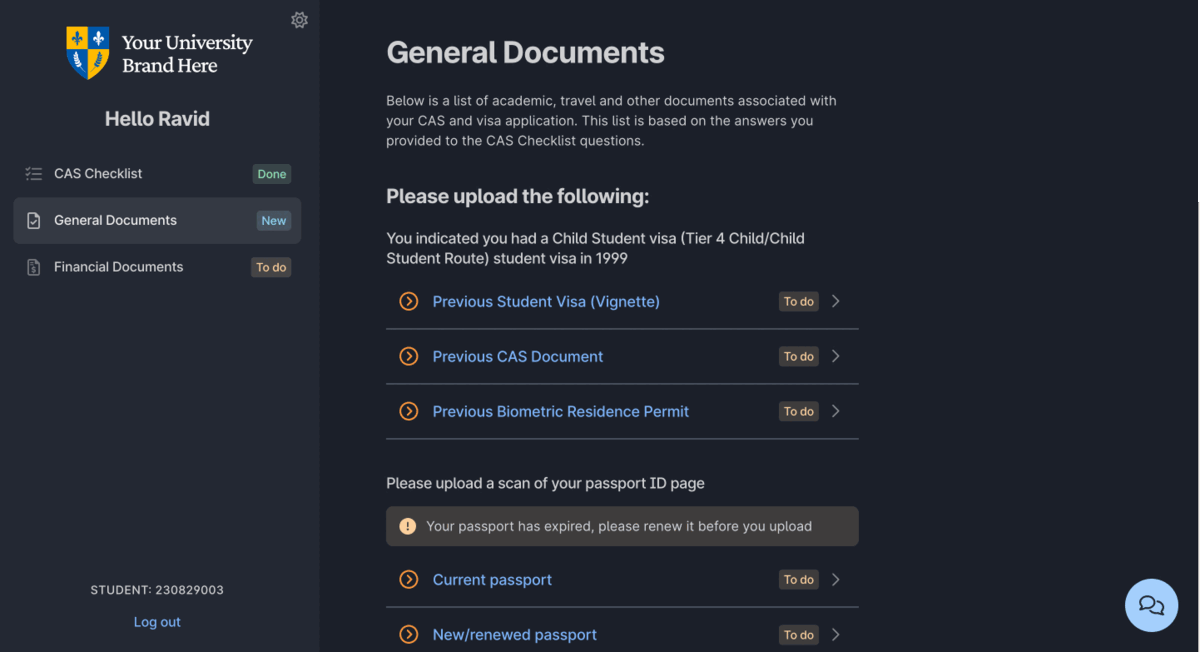Open the settings gear icon
The width and height of the screenshot is (1200, 652).
(x=299, y=19)
